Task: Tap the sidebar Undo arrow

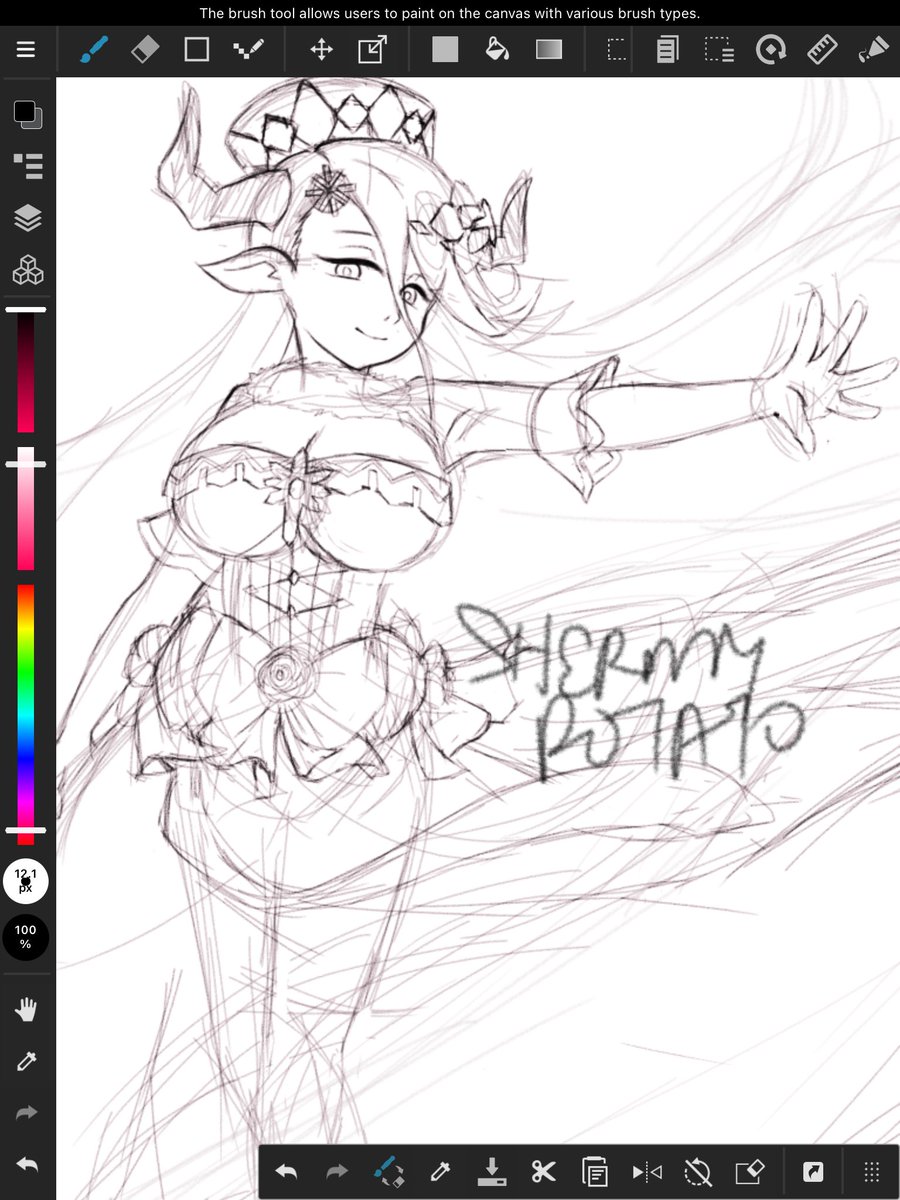Action: 27,1165
